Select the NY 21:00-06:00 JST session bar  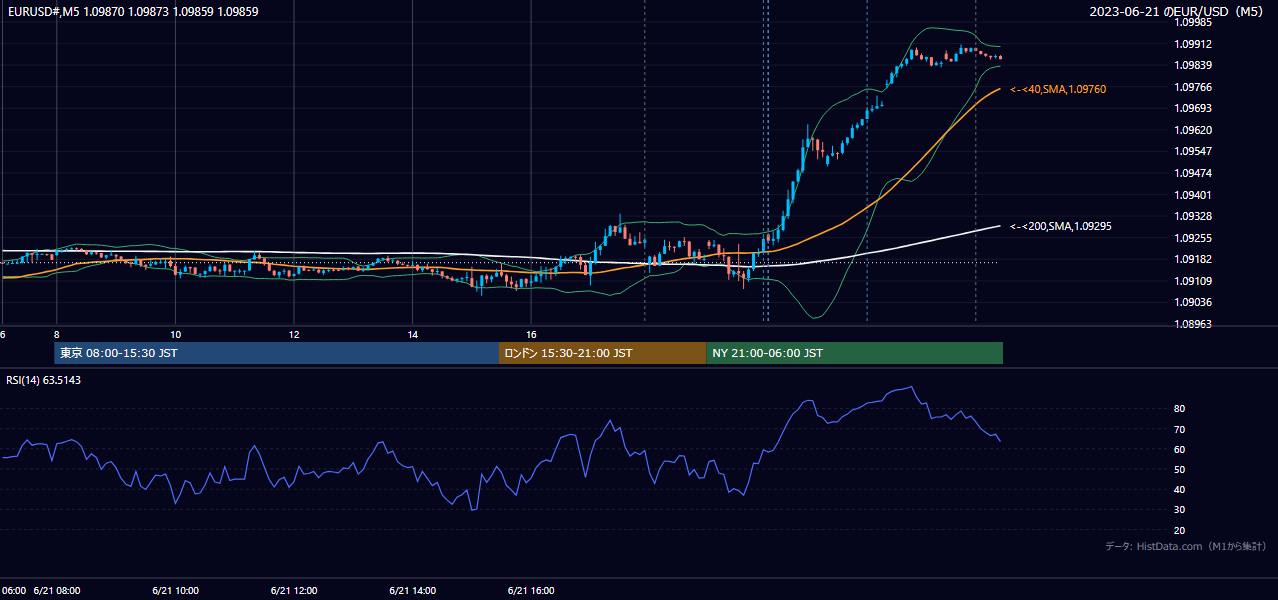[855, 353]
